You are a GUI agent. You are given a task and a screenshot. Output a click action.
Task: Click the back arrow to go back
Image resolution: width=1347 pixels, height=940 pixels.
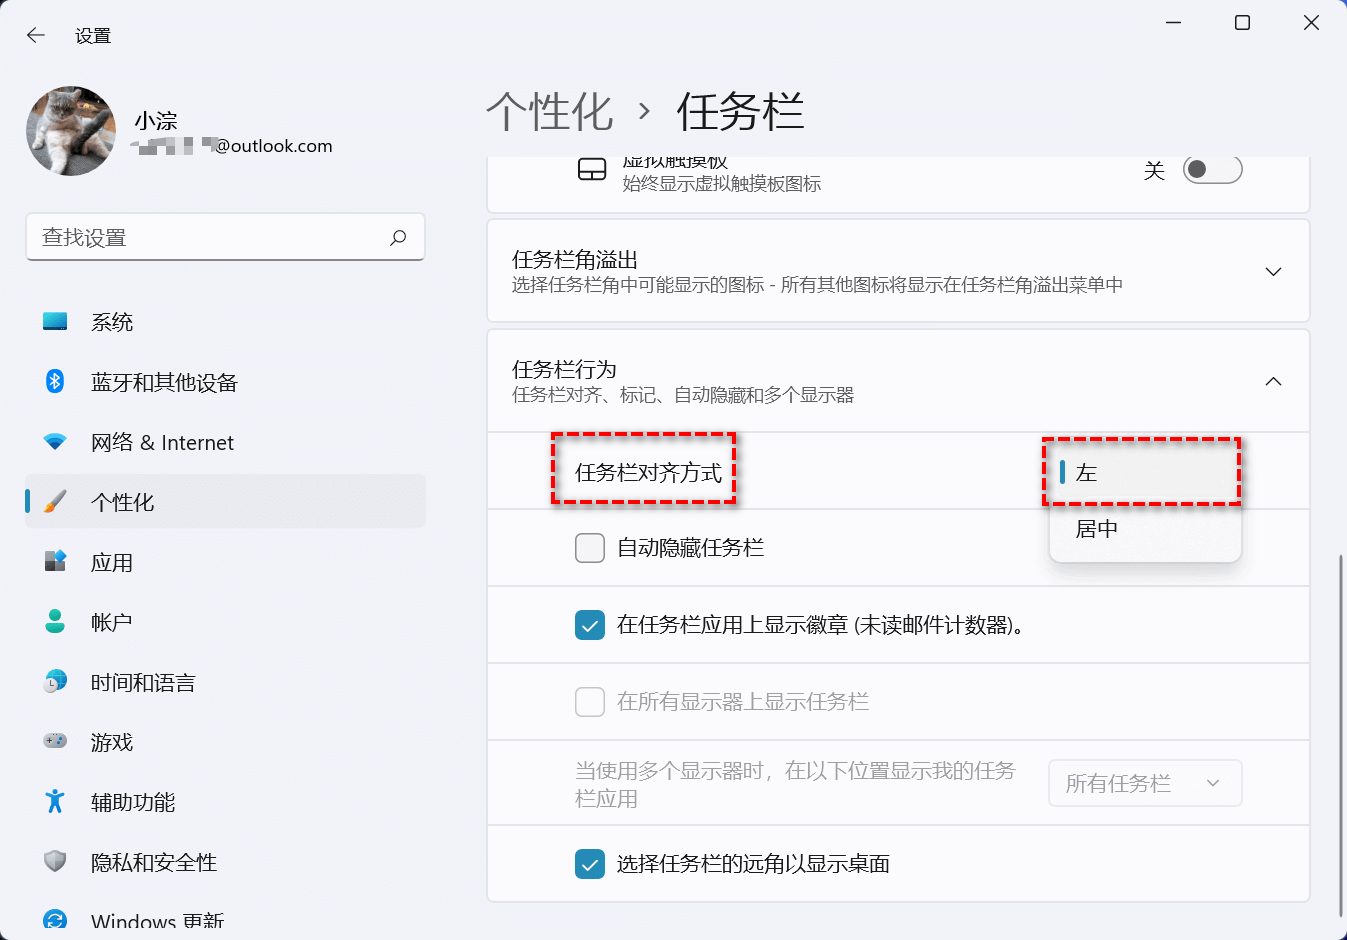(x=35, y=34)
